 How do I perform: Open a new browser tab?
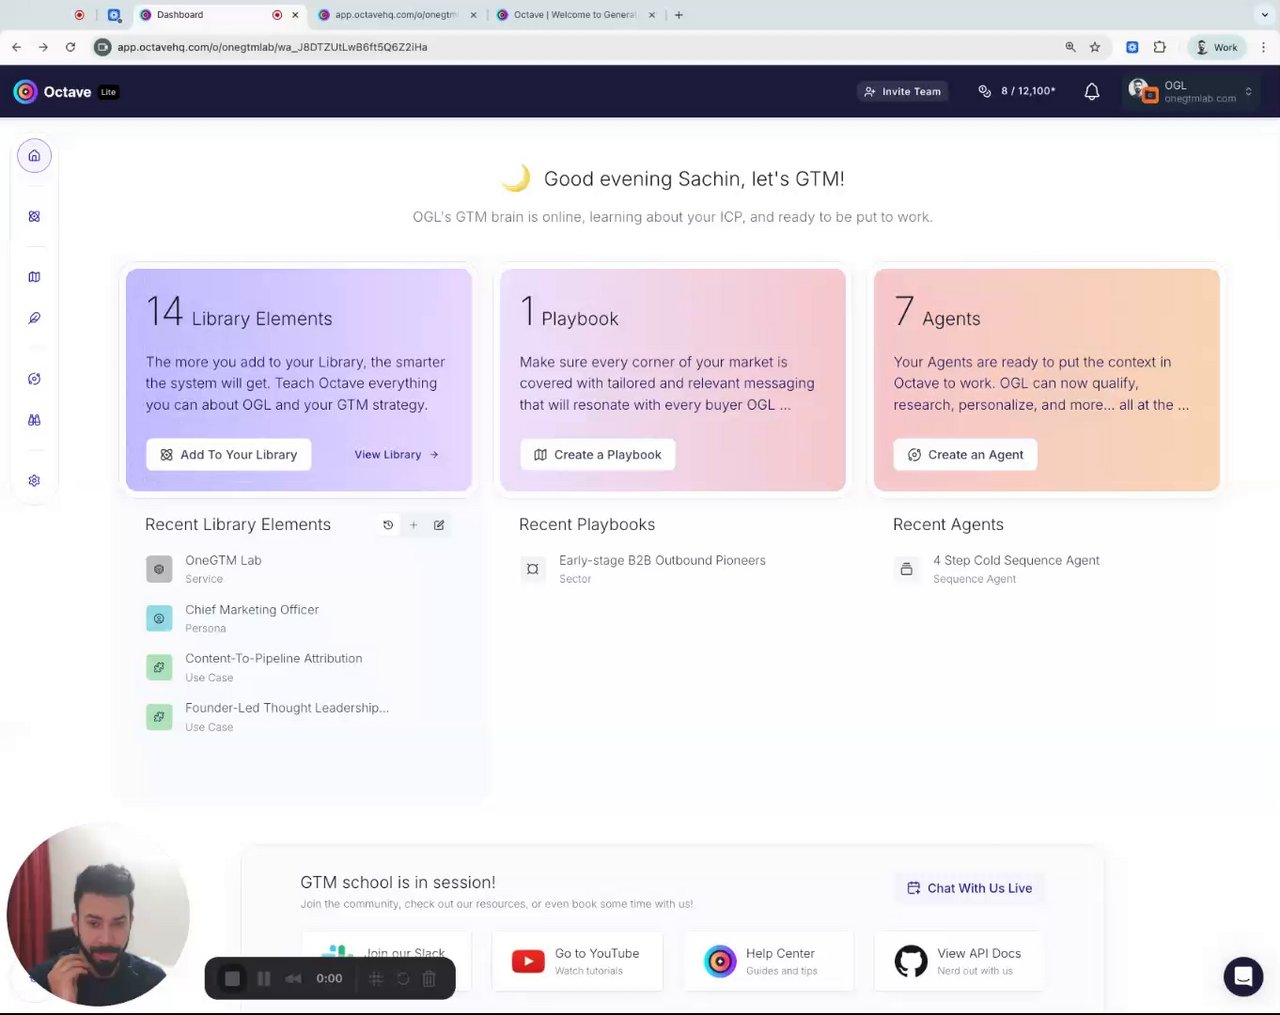click(679, 15)
